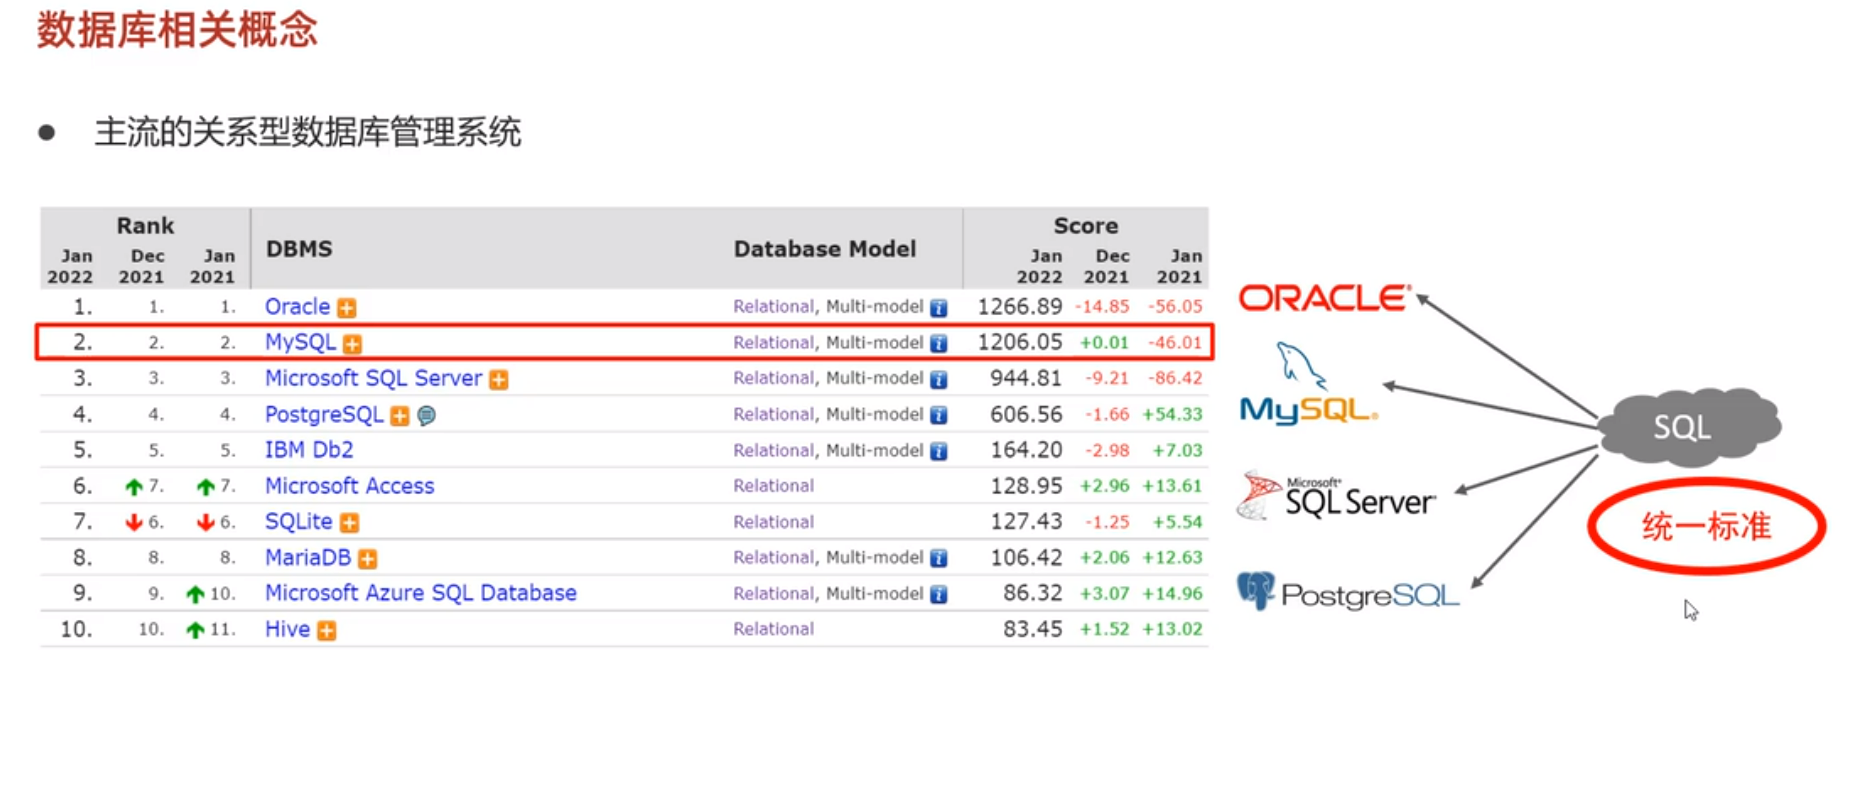1857x797 pixels.
Task: Click the gray SQL cloud shape
Action: (1688, 427)
